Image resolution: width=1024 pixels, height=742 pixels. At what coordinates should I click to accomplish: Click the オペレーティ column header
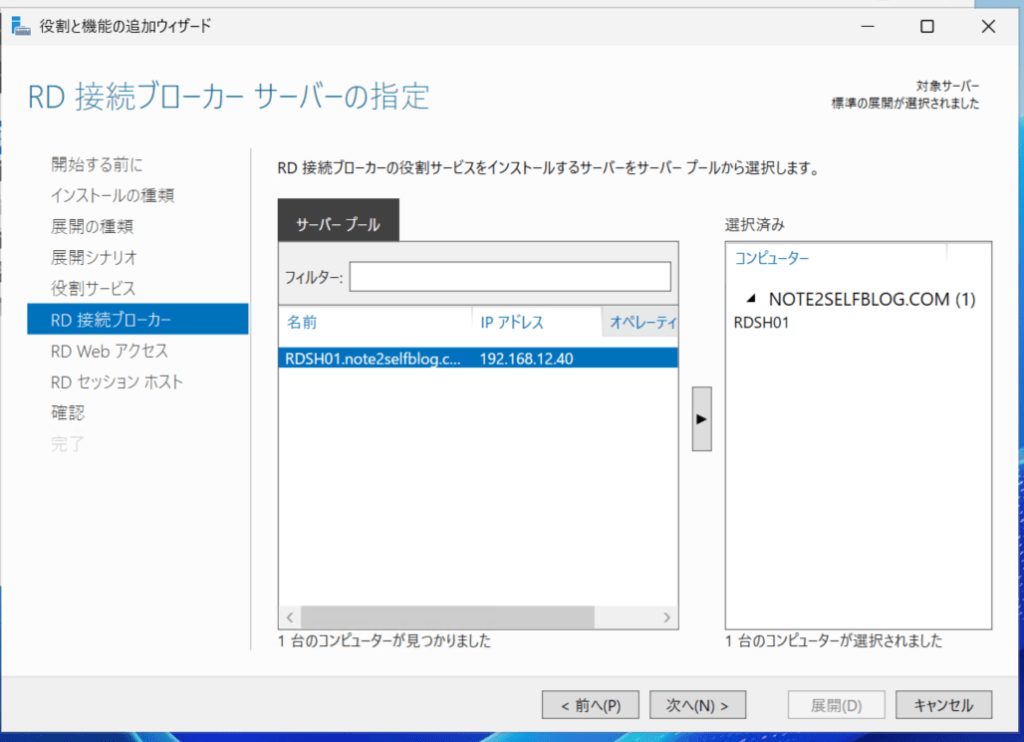pyautogui.click(x=642, y=322)
